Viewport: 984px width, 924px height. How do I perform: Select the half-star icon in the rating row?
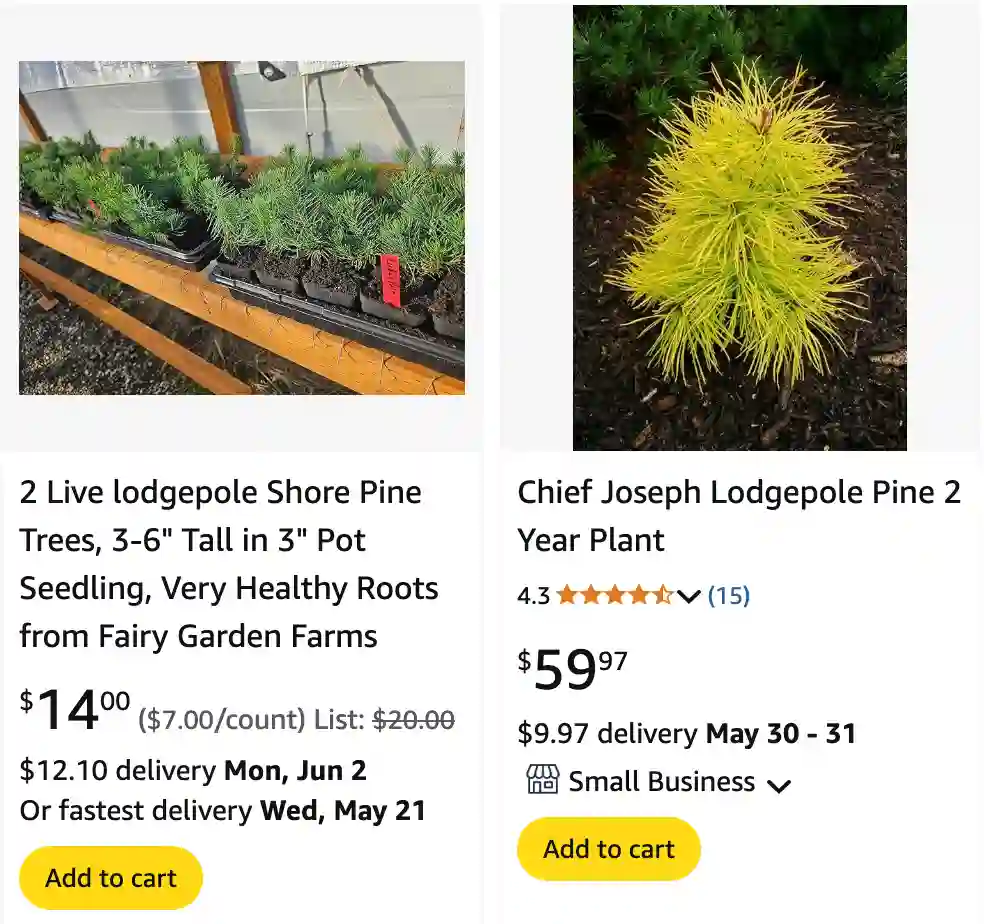[662, 595]
